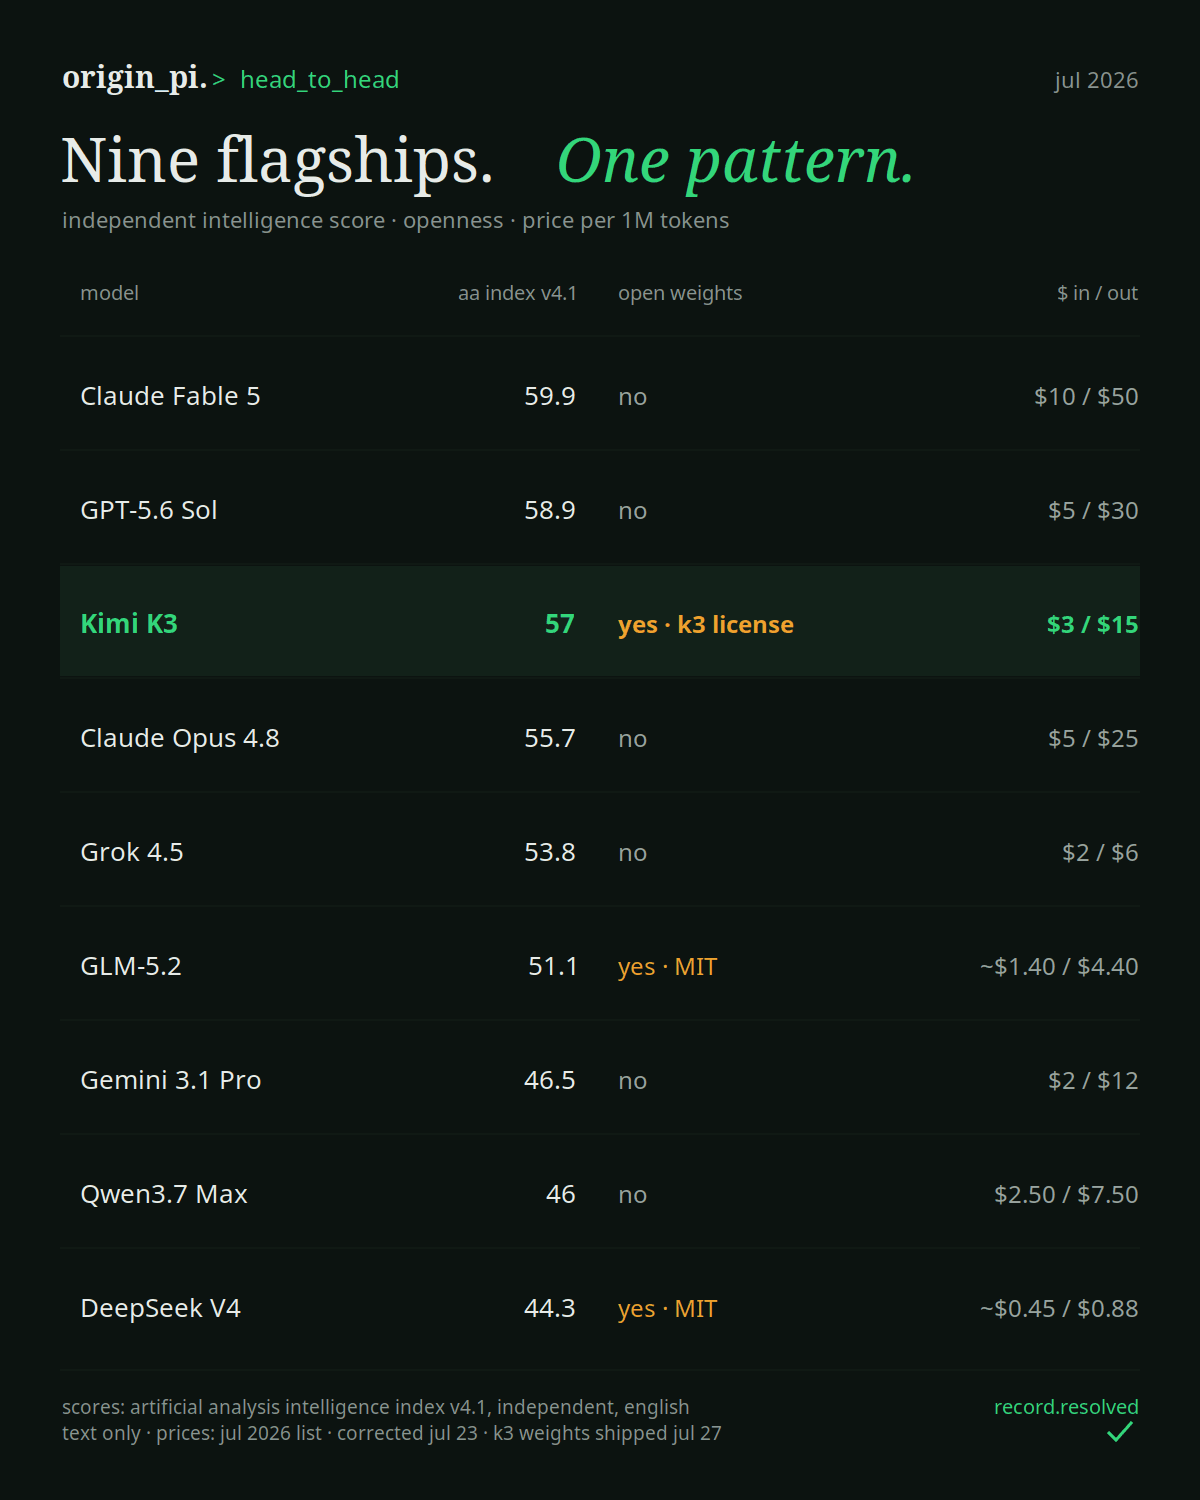Click the $10 / $50 price
The image size is (1200, 1500).
pyautogui.click(x=1086, y=396)
